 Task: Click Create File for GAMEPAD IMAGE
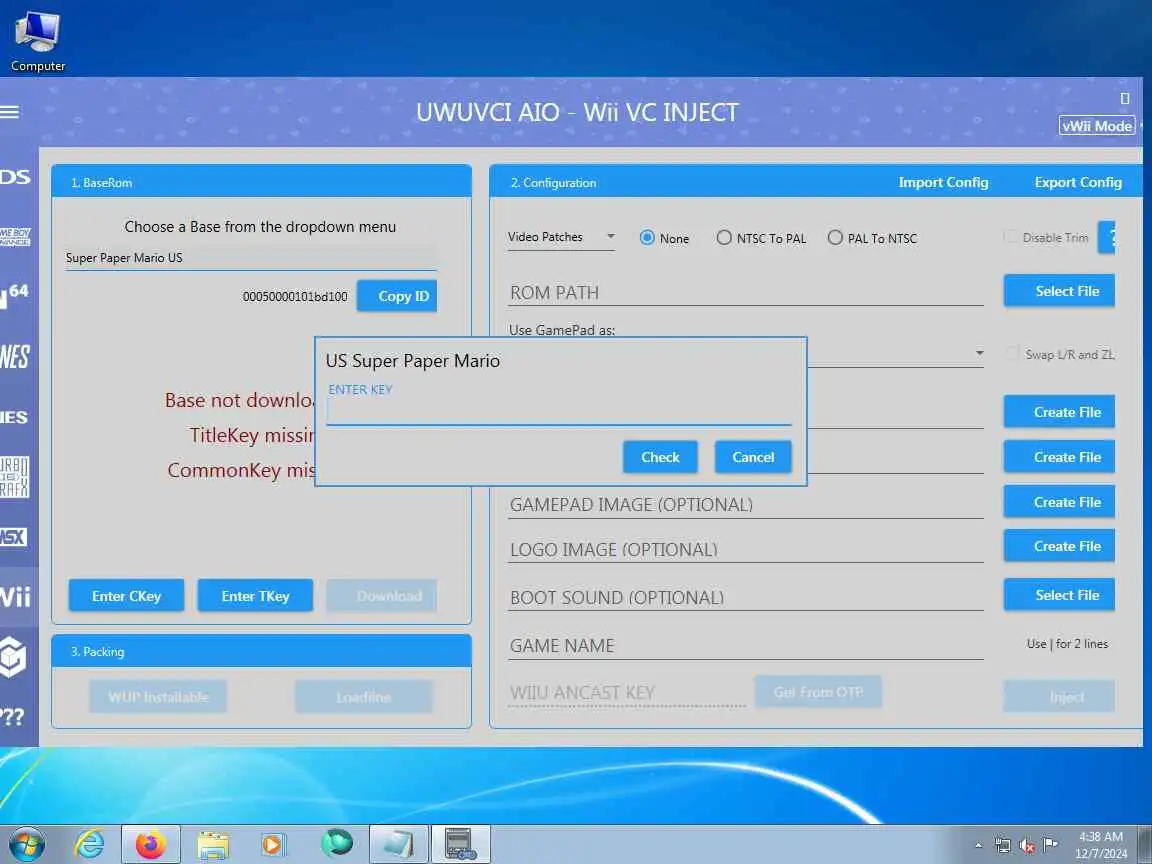tap(1059, 502)
